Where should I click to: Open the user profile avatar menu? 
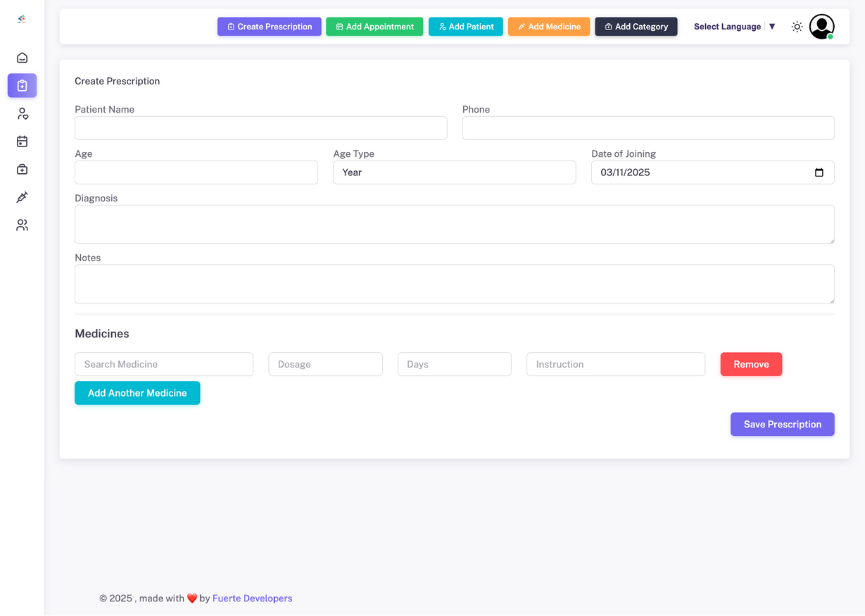coord(821,27)
